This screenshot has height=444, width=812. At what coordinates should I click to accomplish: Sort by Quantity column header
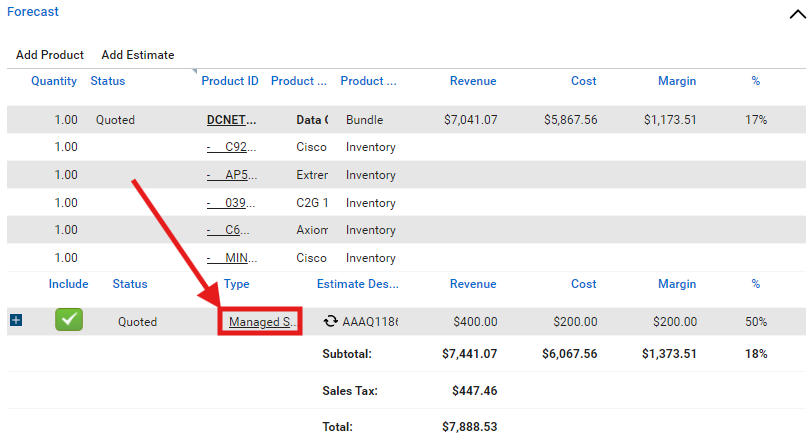[54, 81]
